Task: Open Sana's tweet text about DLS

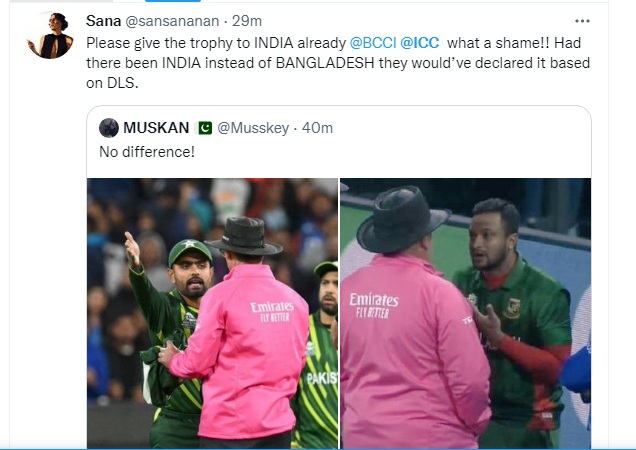Action: [338, 63]
